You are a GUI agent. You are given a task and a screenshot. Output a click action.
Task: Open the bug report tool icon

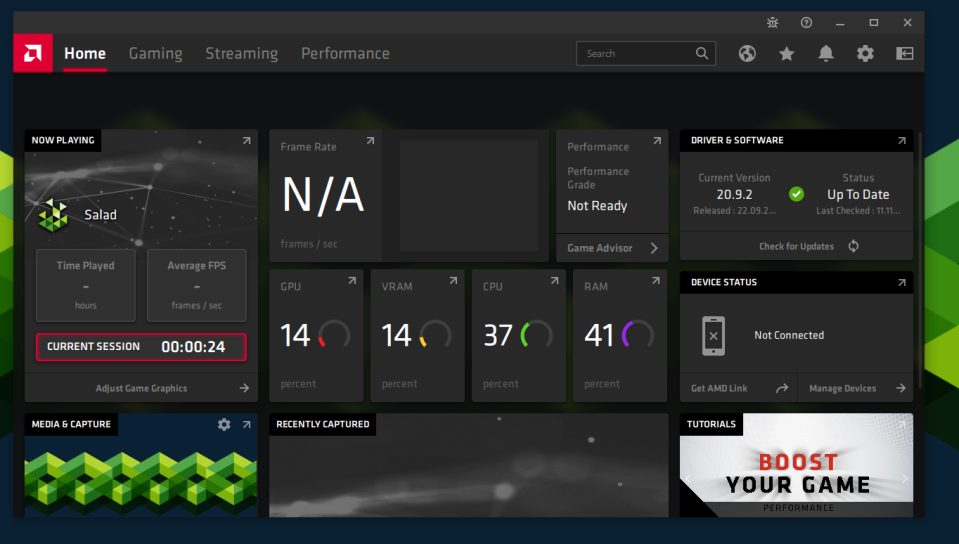(x=772, y=23)
